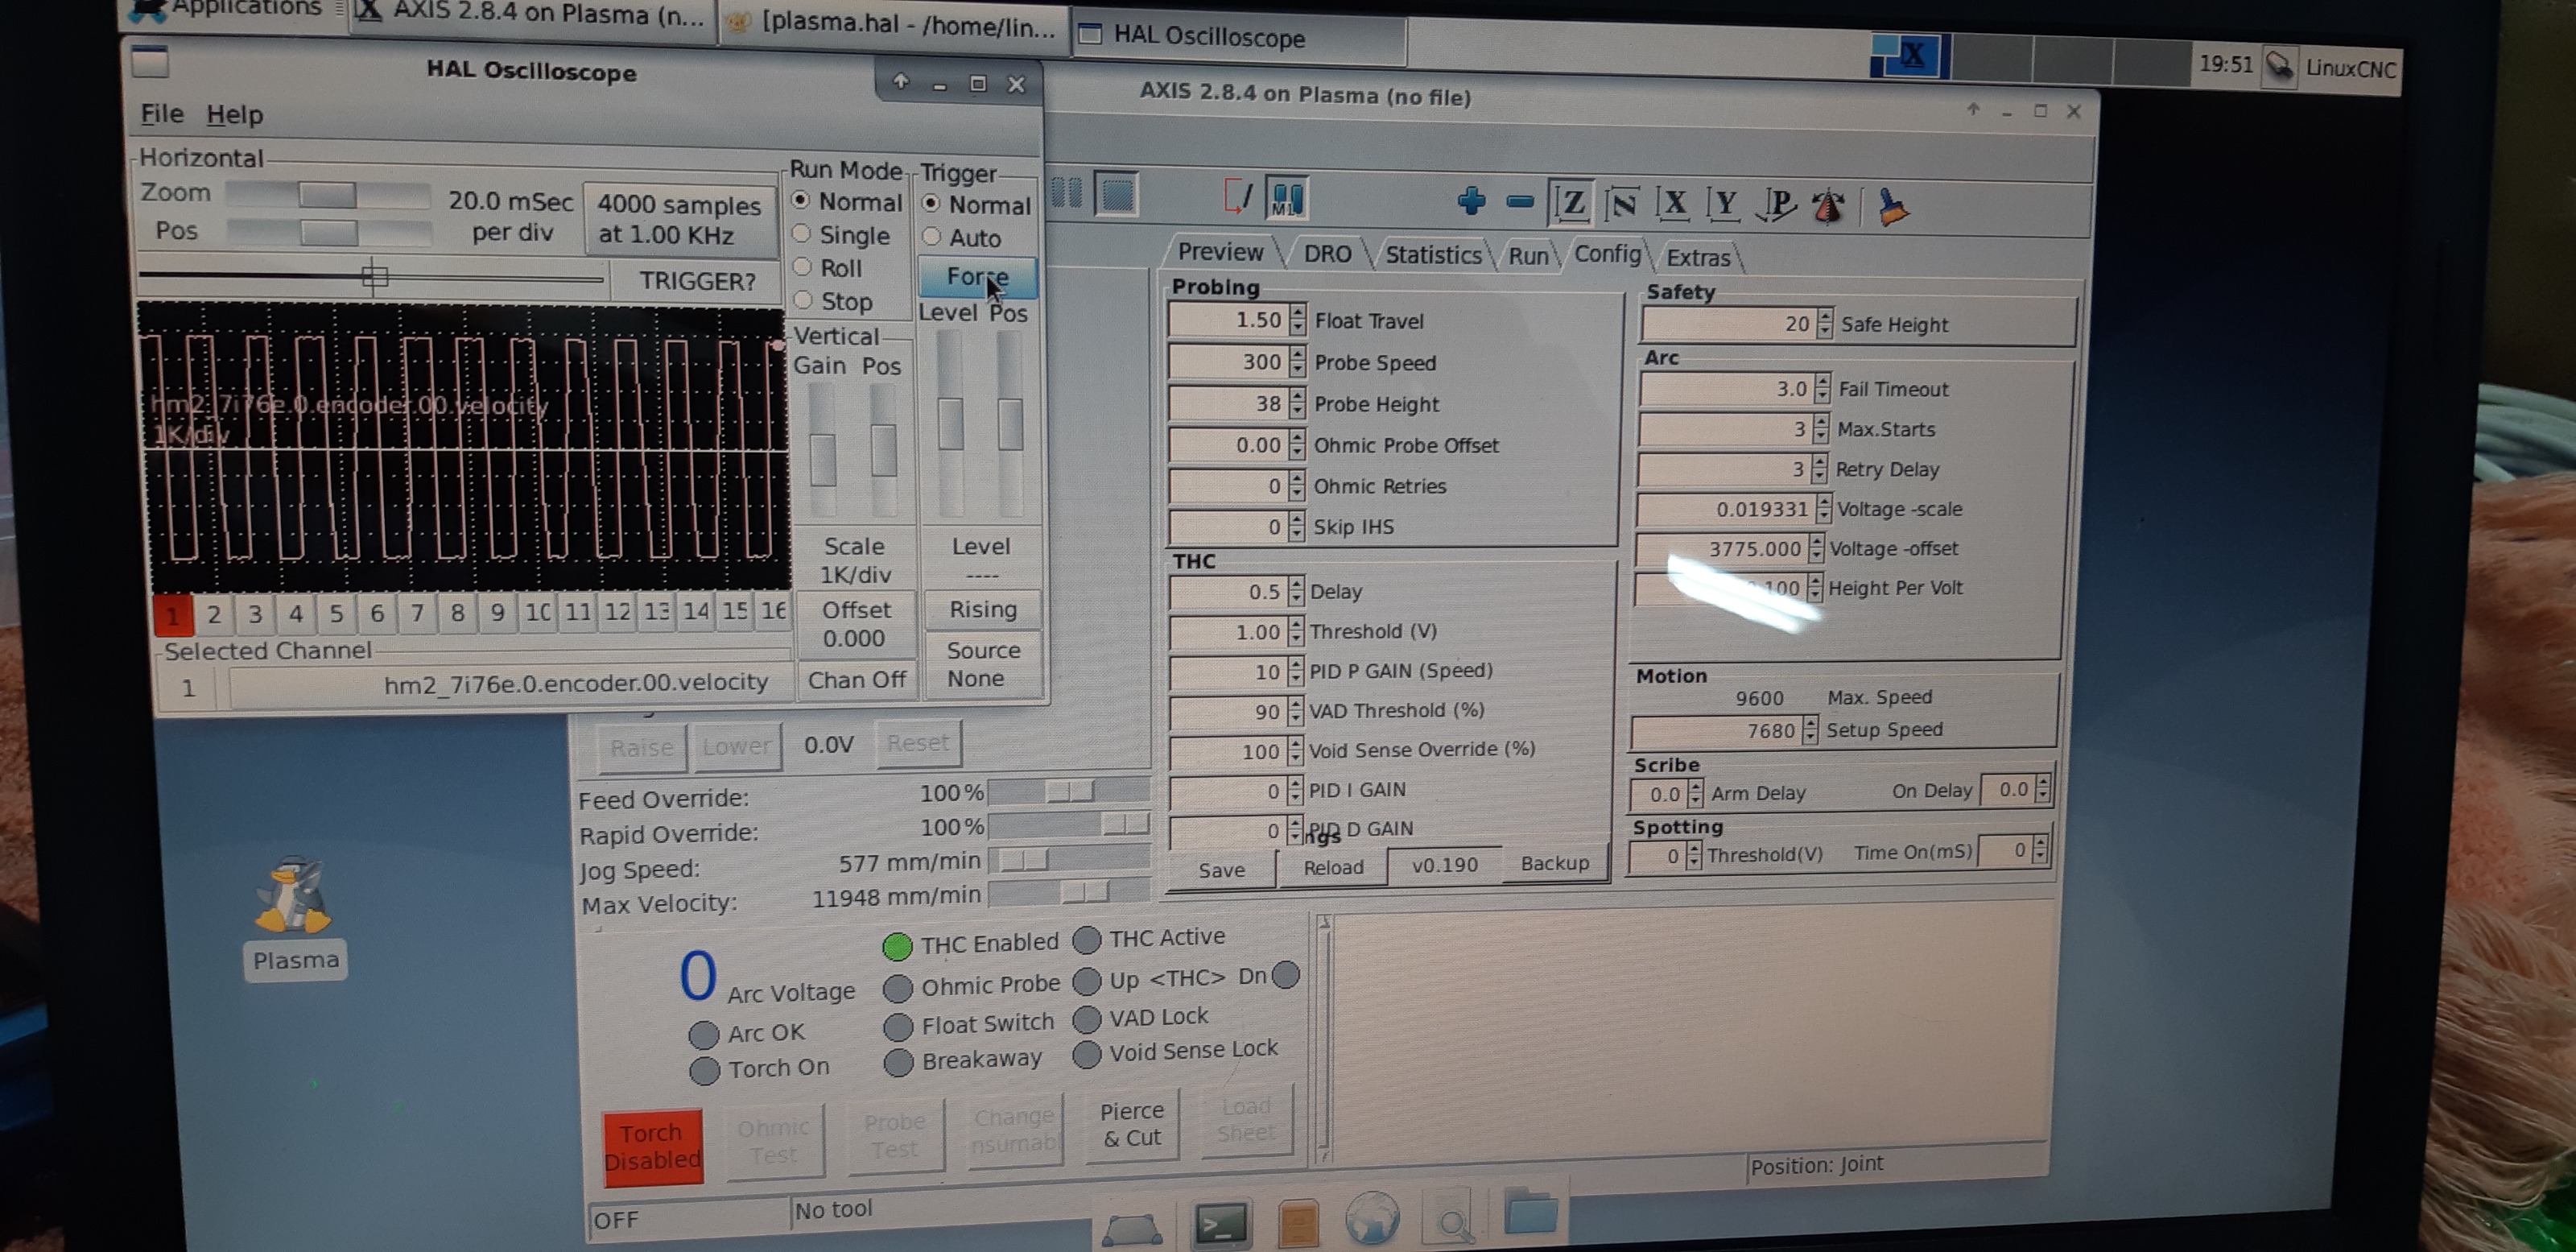The width and height of the screenshot is (2576, 1252).
Task: Click the Save button in Config tab
Action: pyautogui.click(x=1221, y=869)
